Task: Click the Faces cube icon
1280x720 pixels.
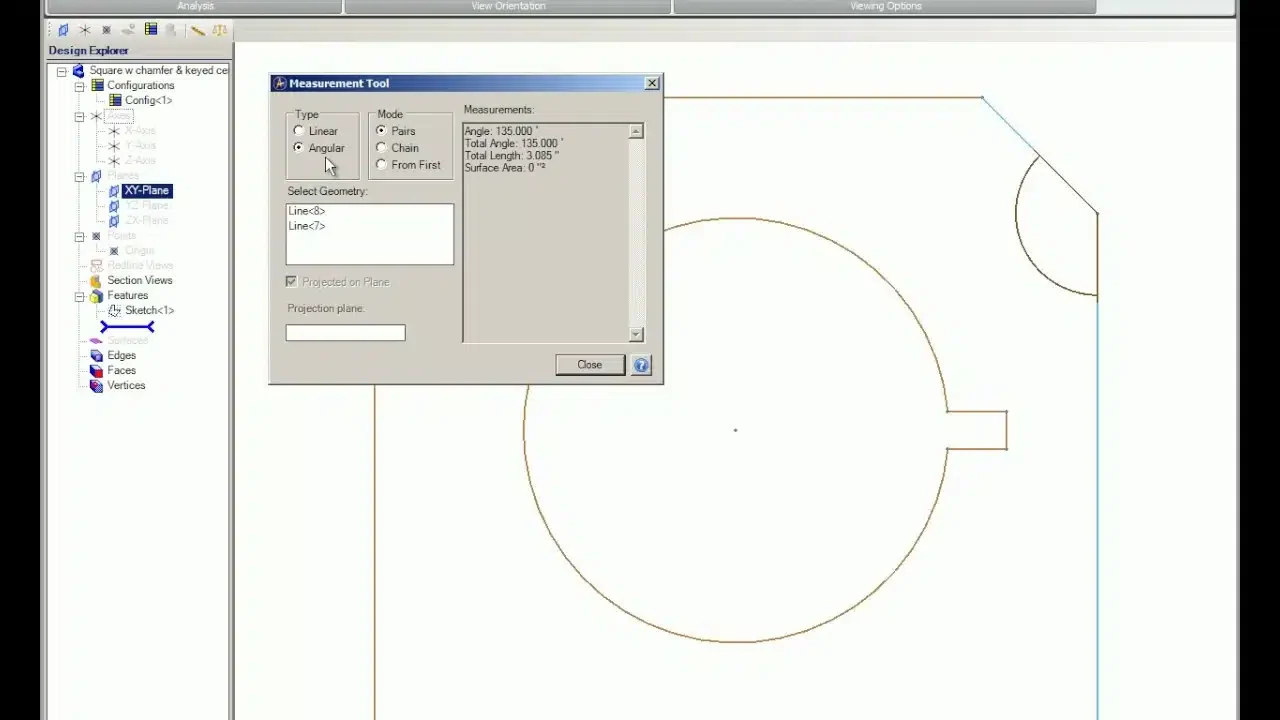Action: tap(96, 370)
